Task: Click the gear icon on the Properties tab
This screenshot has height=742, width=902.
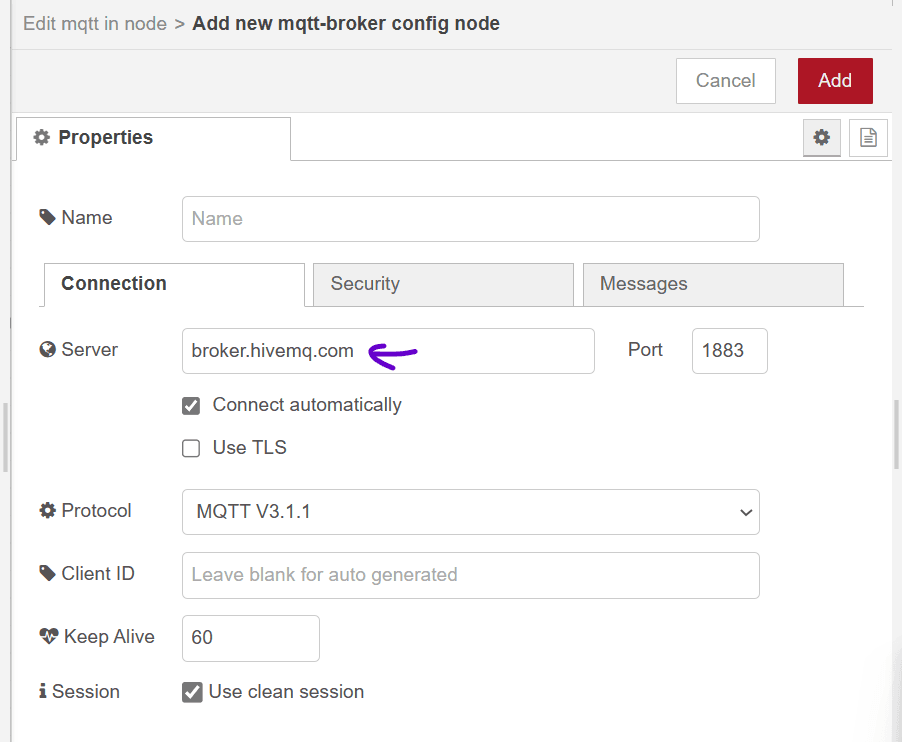Action: click(41, 137)
